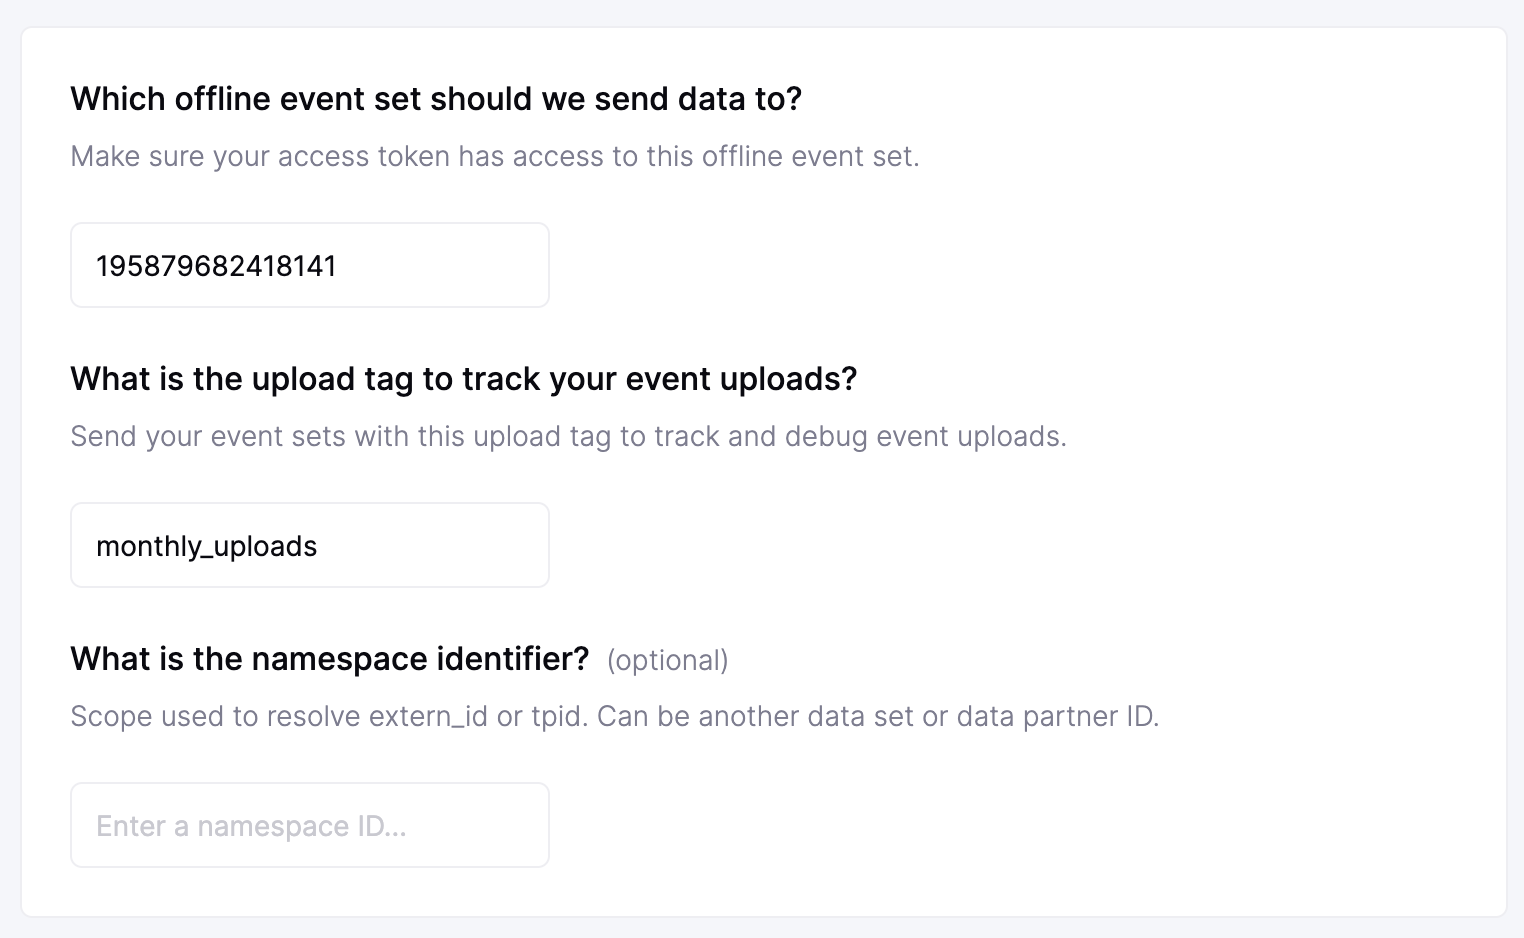Select the value 195879682418141
This screenshot has width=1524, height=938.
pyautogui.click(x=216, y=266)
